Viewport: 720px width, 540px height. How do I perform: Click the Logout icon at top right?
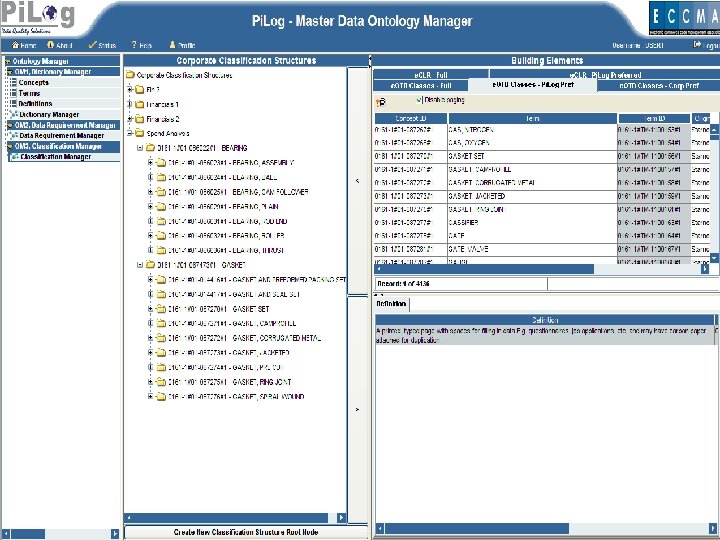click(x=697, y=45)
